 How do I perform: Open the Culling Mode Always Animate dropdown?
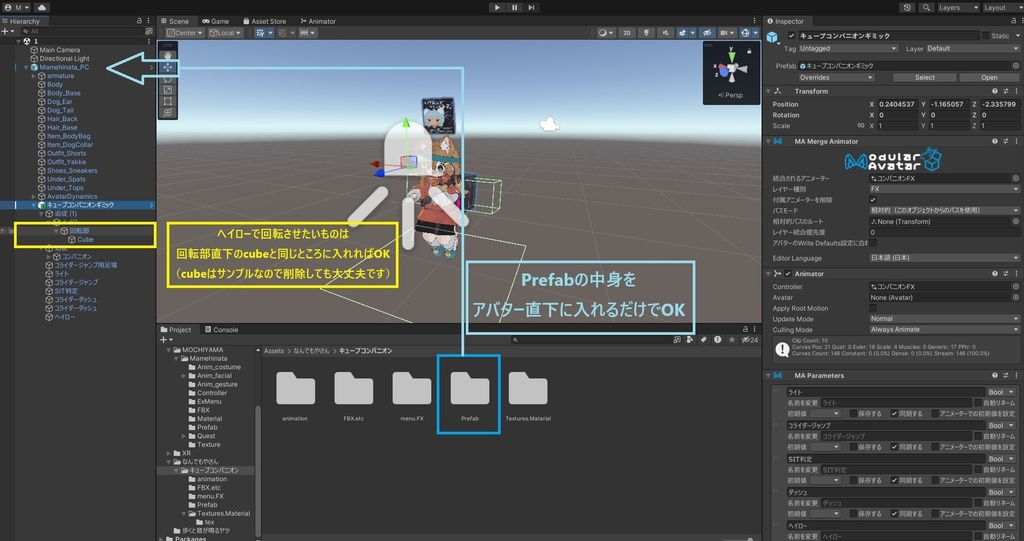[944, 329]
